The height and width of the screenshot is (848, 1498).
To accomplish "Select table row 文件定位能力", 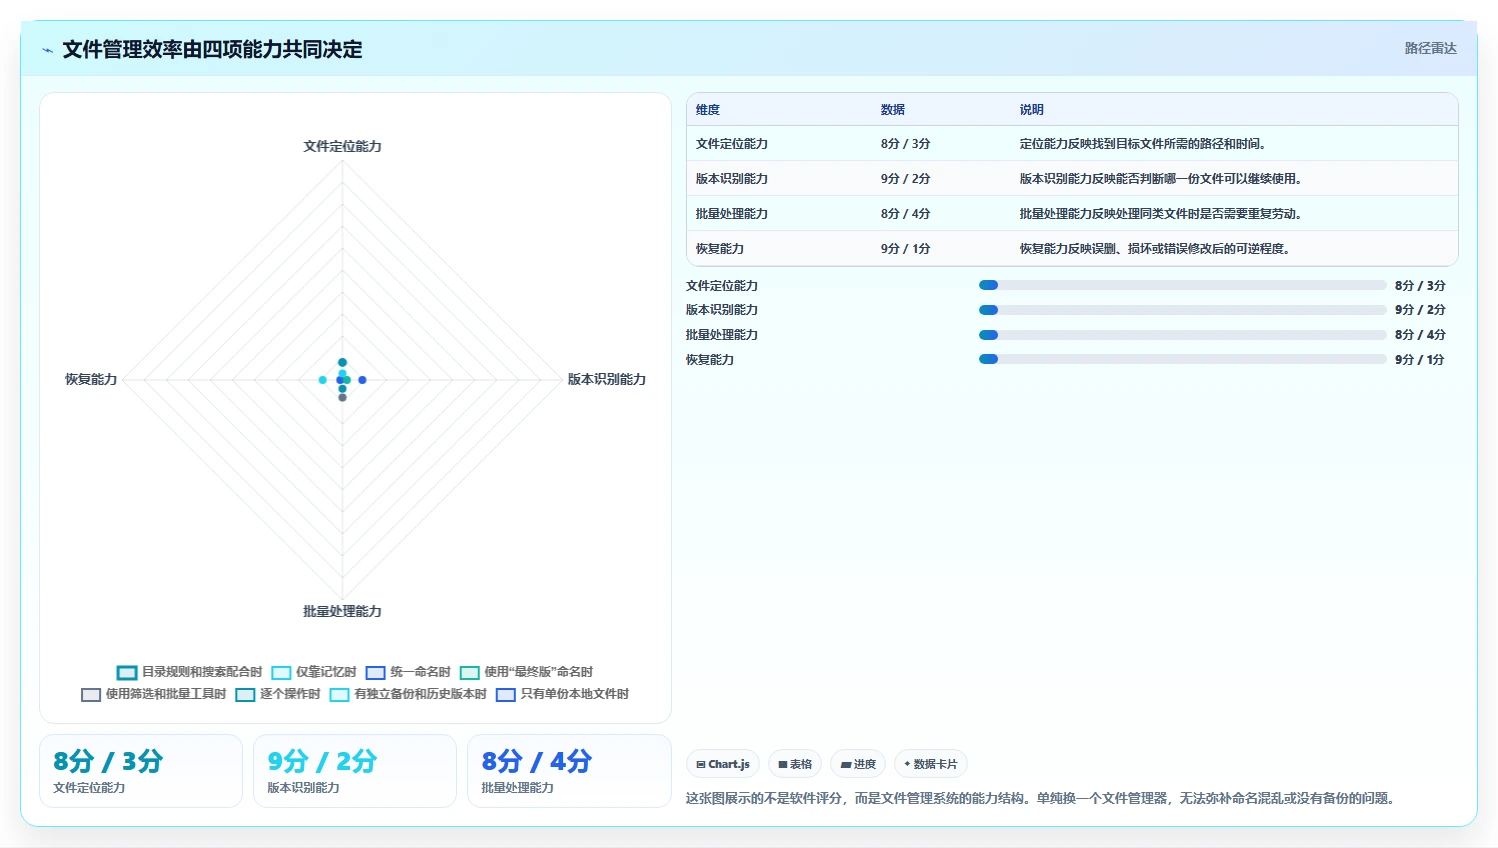I will (1072, 144).
